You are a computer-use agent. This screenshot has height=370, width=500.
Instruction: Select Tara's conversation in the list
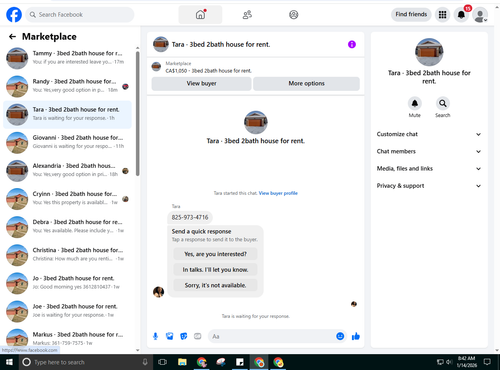(67, 114)
